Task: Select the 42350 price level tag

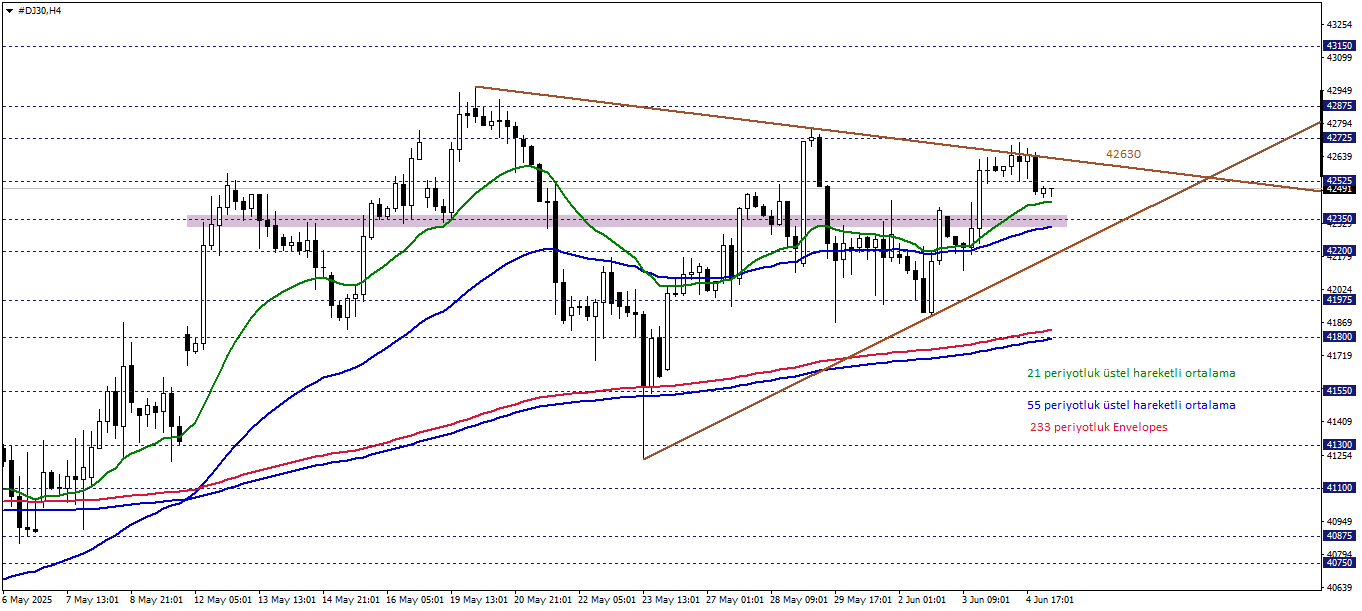Action: (x=1339, y=218)
